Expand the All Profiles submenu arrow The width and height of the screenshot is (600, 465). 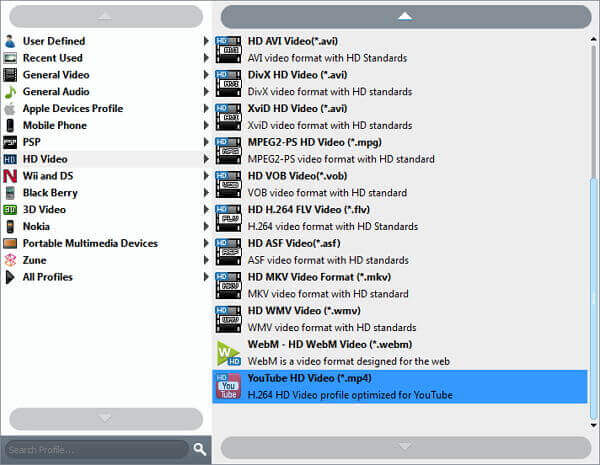[206, 277]
